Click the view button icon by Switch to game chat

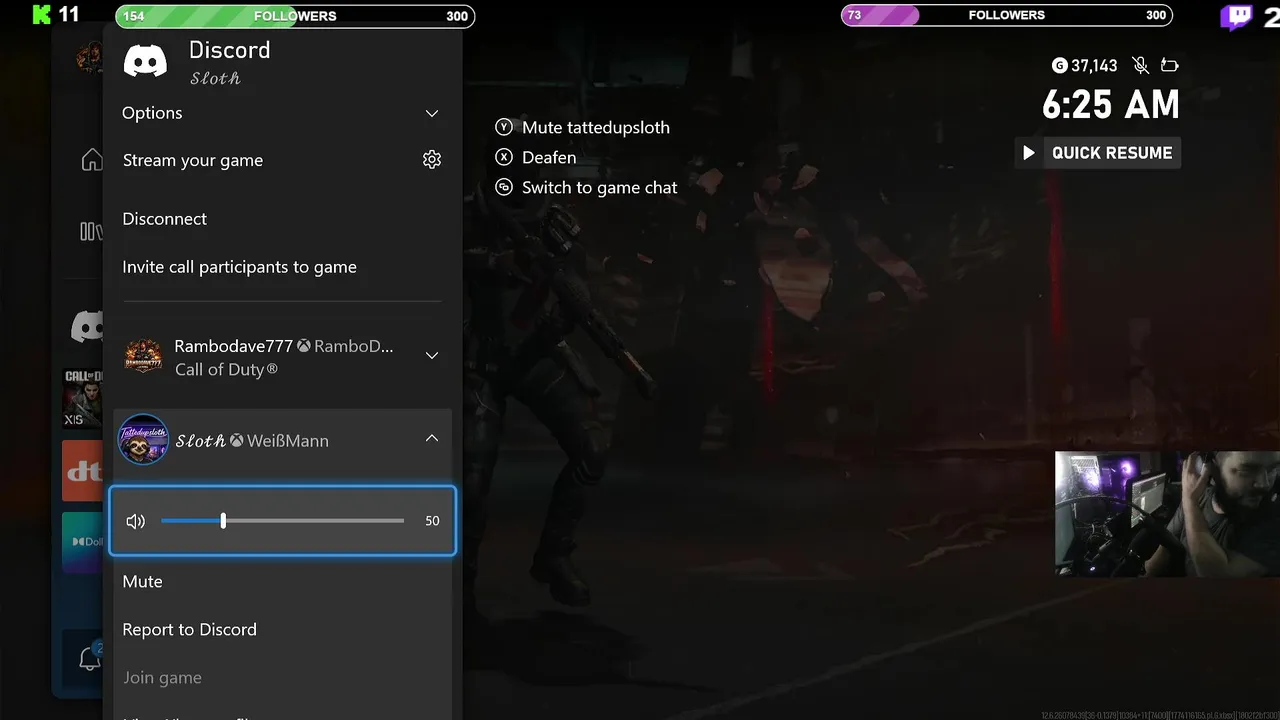point(504,188)
